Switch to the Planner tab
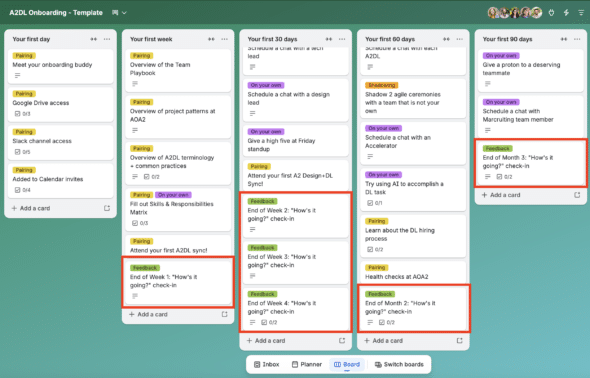The width and height of the screenshot is (590, 378). (307, 364)
